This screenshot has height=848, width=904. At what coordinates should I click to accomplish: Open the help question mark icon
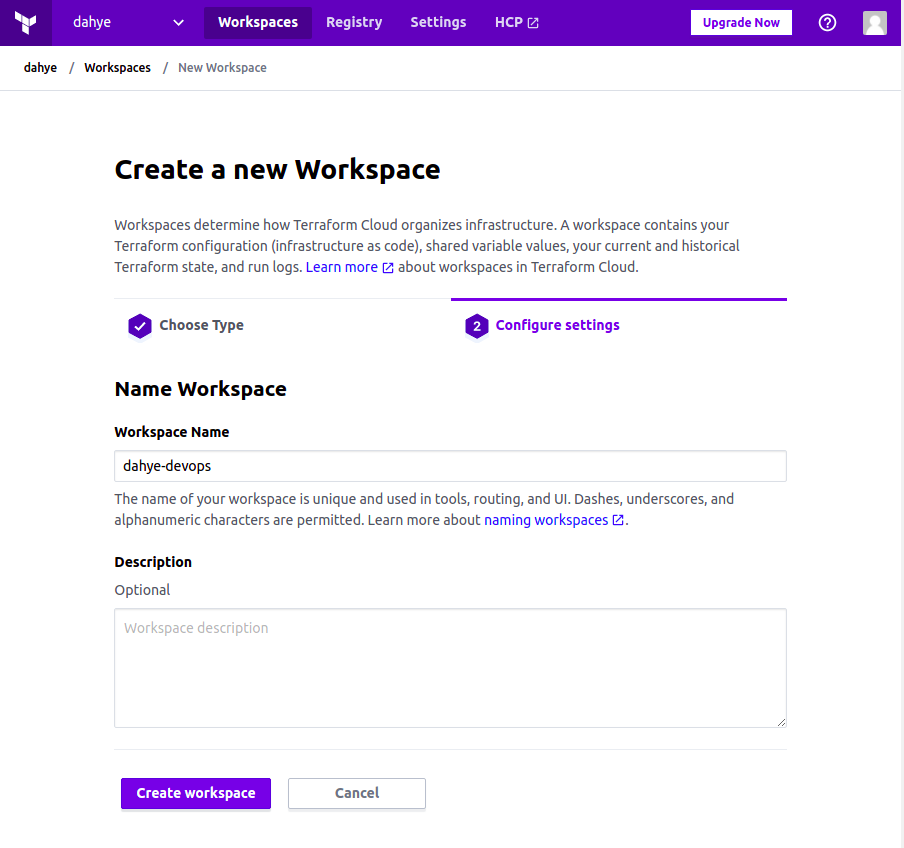(x=827, y=22)
